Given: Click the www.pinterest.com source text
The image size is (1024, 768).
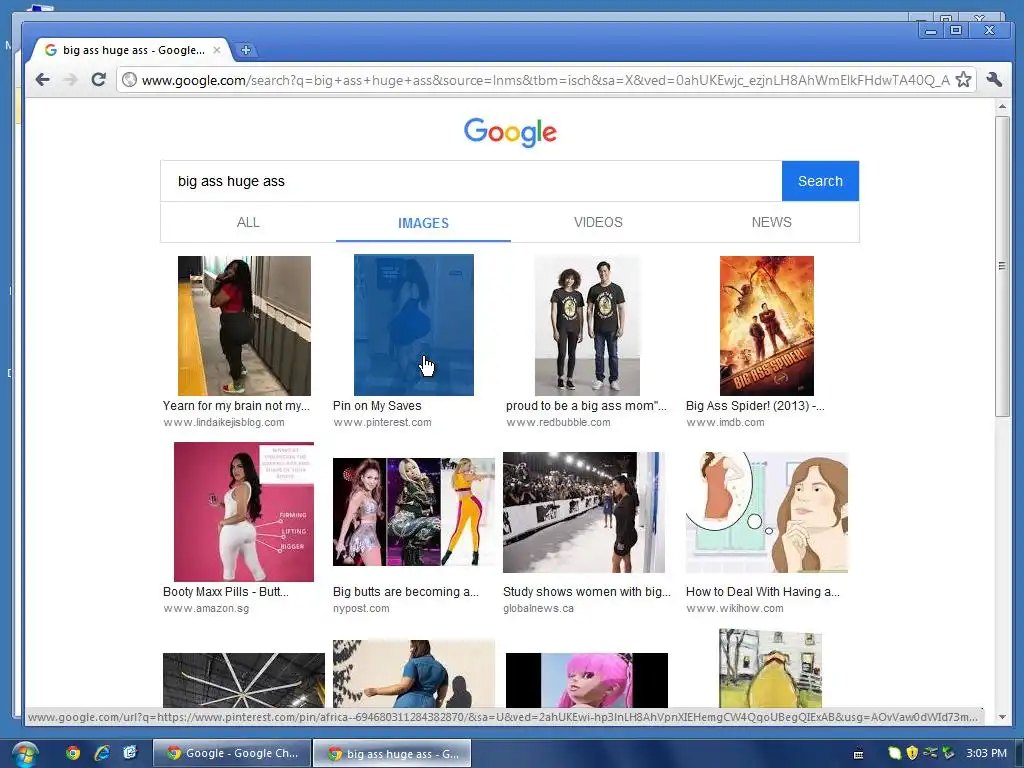Looking at the screenshot, I should (382, 423).
